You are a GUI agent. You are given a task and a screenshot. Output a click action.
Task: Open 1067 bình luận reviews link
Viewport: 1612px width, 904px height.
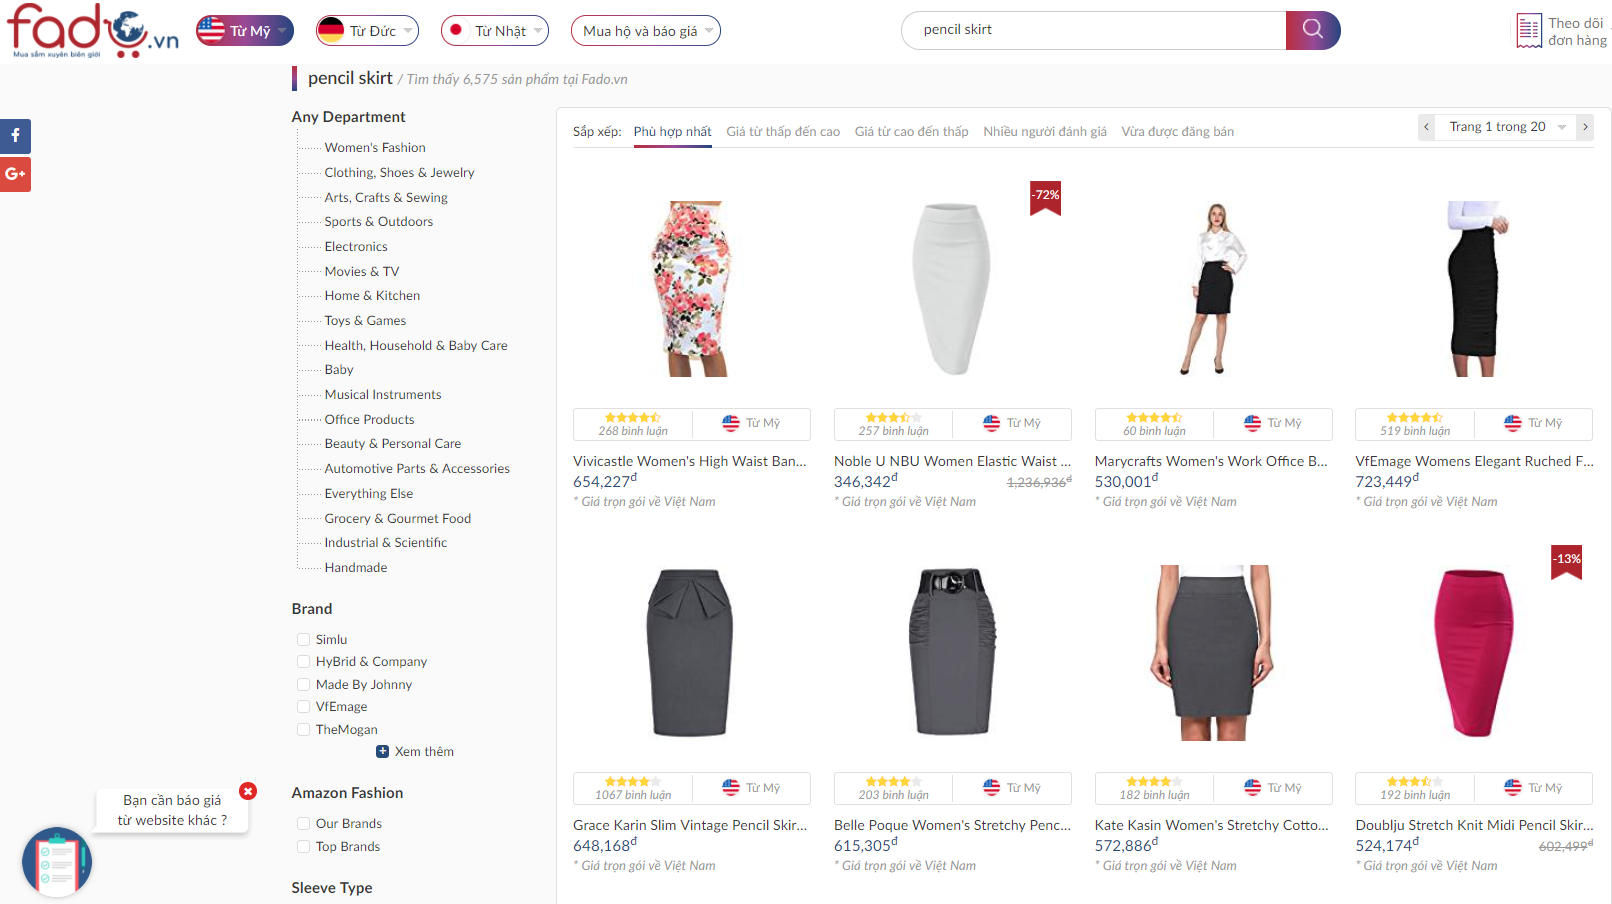[x=633, y=795]
